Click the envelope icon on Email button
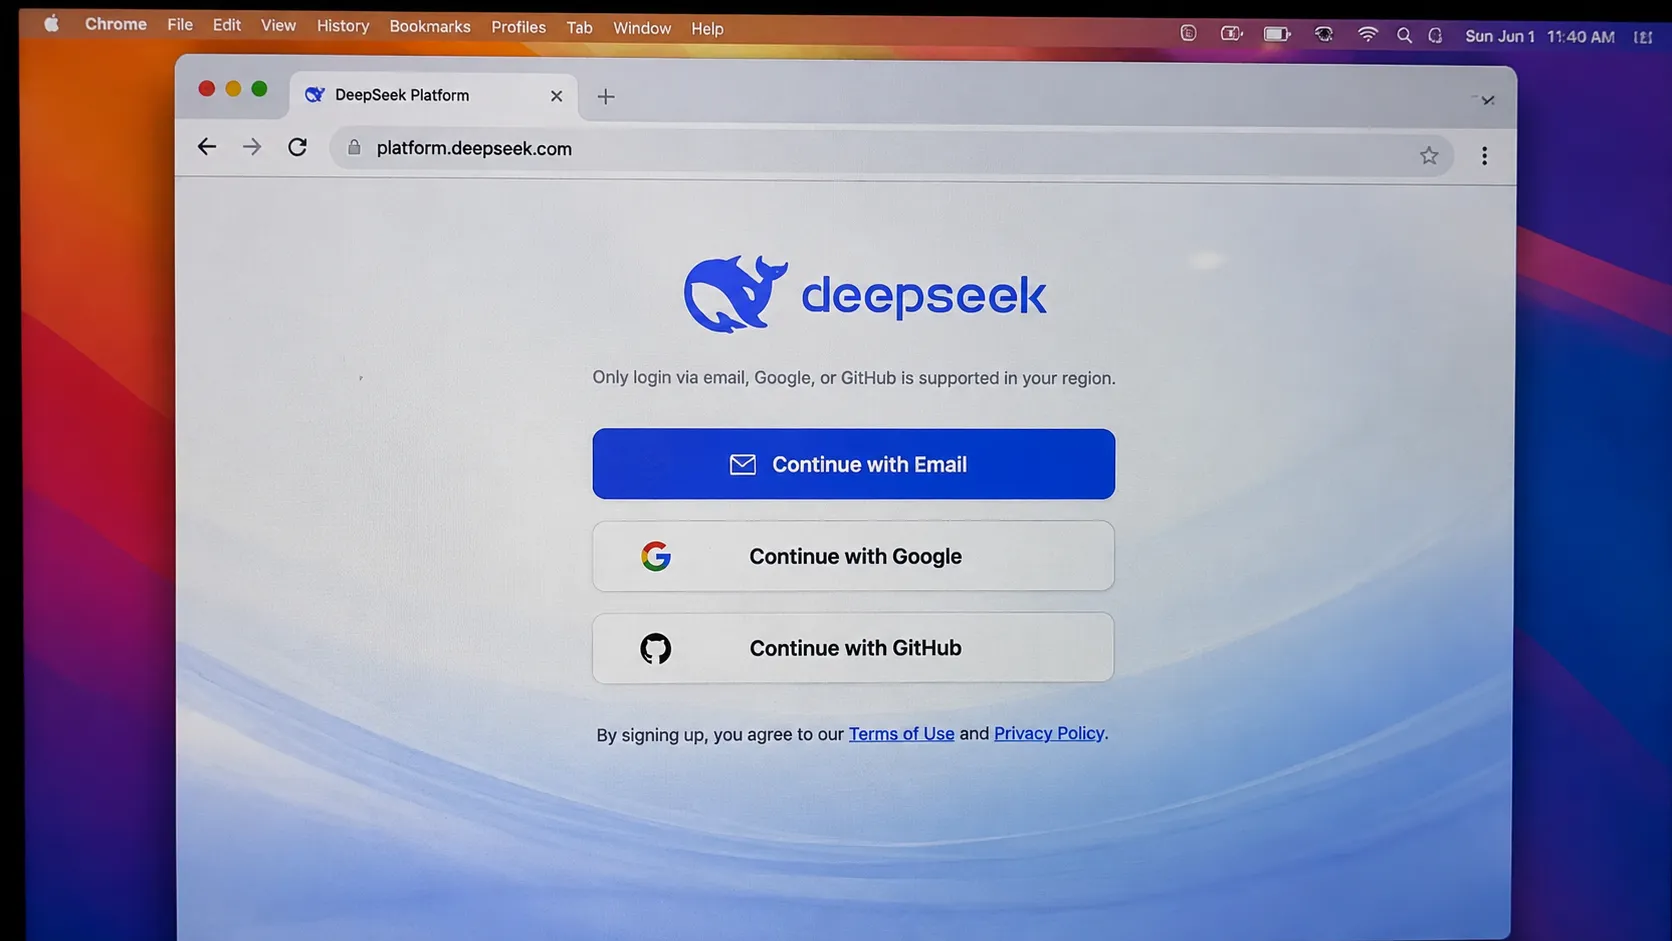The height and width of the screenshot is (941, 1672). click(742, 464)
